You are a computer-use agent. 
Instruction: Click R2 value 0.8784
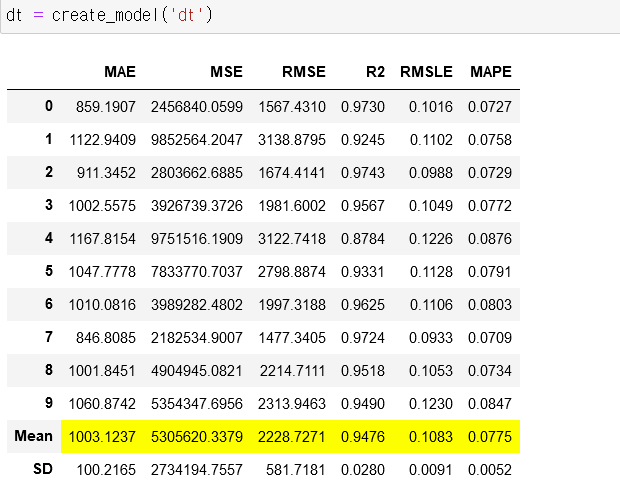point(363,239)
